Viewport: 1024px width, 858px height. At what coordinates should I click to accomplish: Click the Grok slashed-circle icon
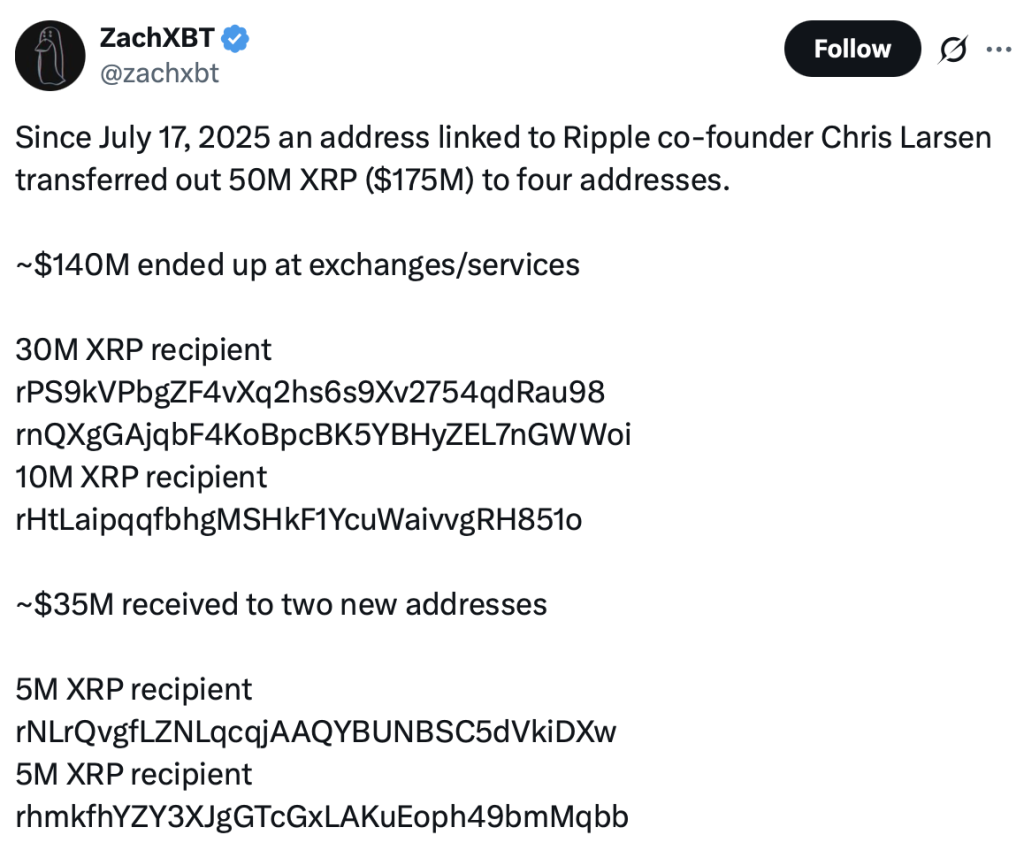point(953,50)
